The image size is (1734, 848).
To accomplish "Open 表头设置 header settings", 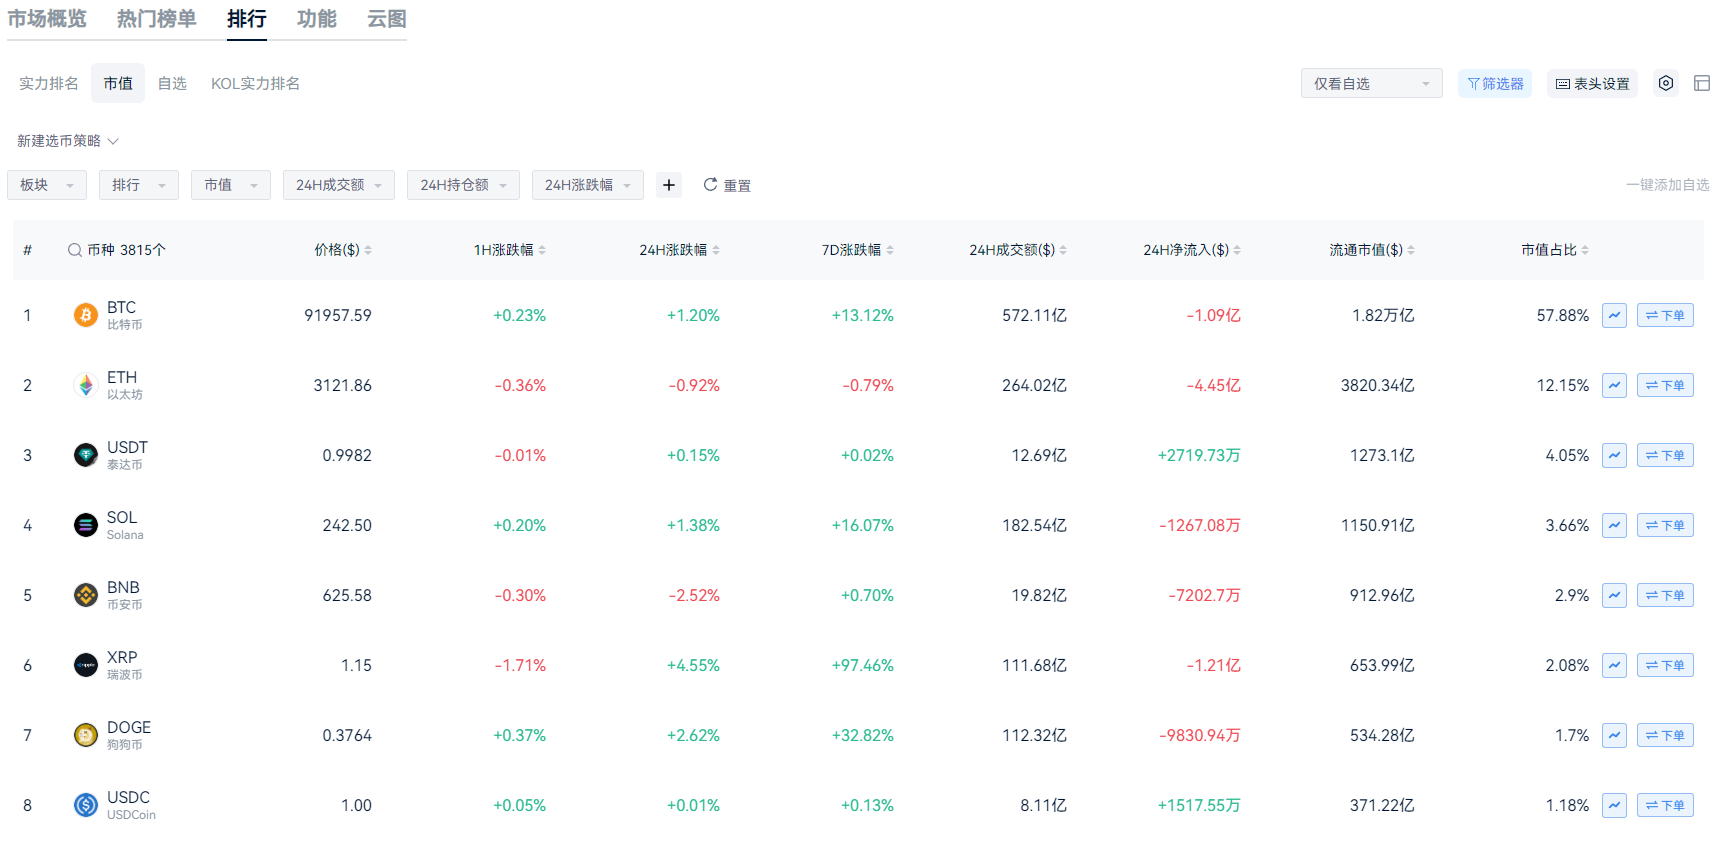I will tap(1592, 83).
